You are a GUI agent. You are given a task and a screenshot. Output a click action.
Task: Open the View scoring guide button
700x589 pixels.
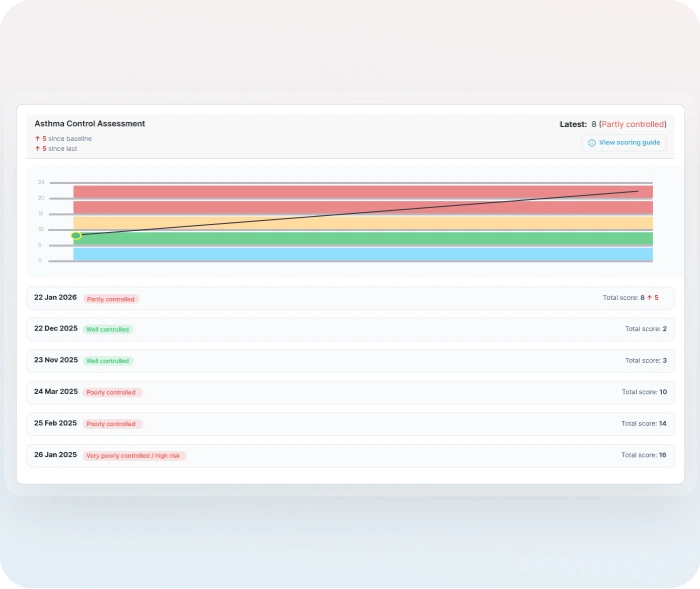coord(624,143)
